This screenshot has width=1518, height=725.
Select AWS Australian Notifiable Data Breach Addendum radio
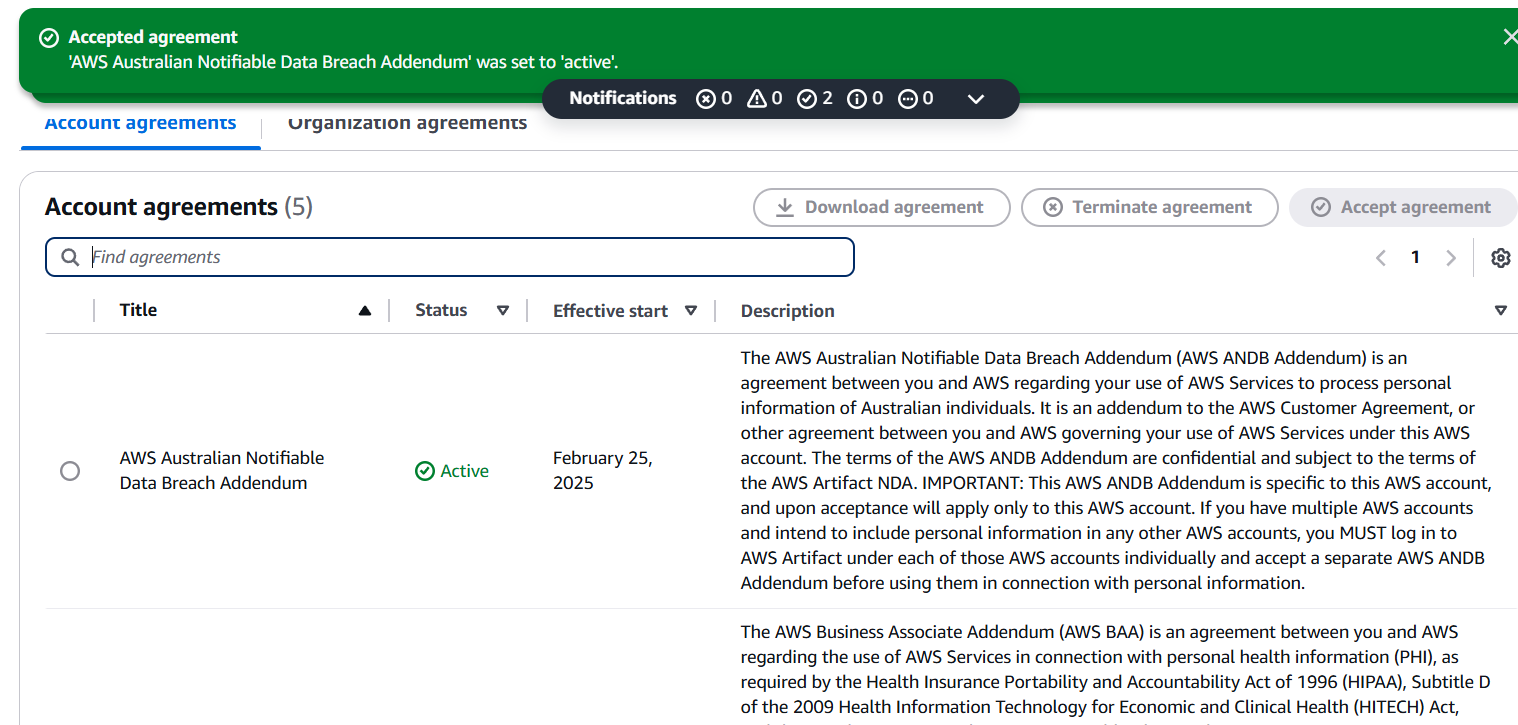point(70,471)
